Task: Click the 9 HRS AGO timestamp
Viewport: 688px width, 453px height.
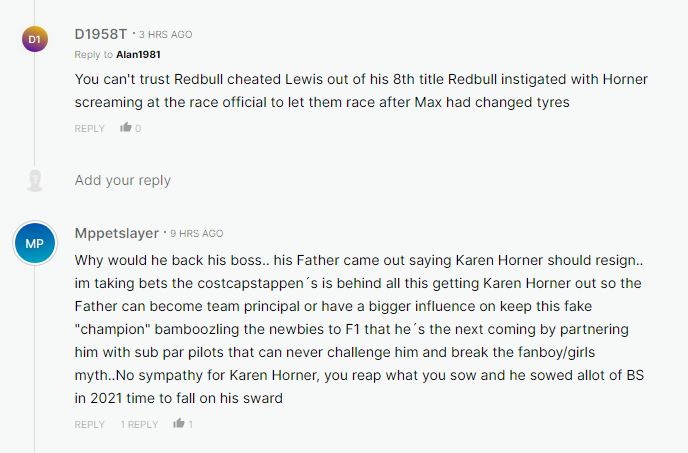Action: pyautogui.click(x=196, y=234)
